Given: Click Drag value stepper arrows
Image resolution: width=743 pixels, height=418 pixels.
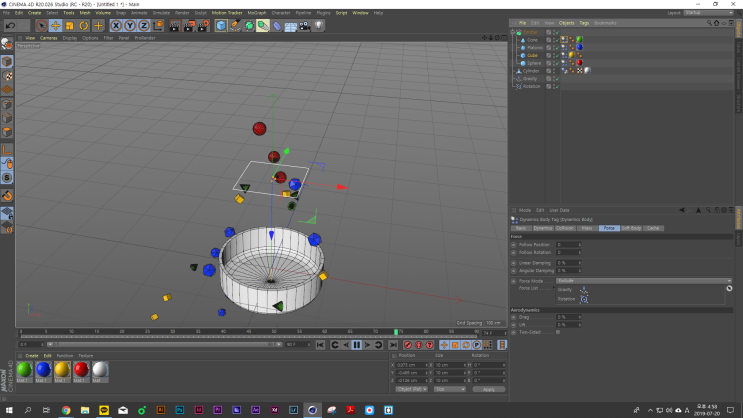Looking at the screenshot, I should (579, 317).
